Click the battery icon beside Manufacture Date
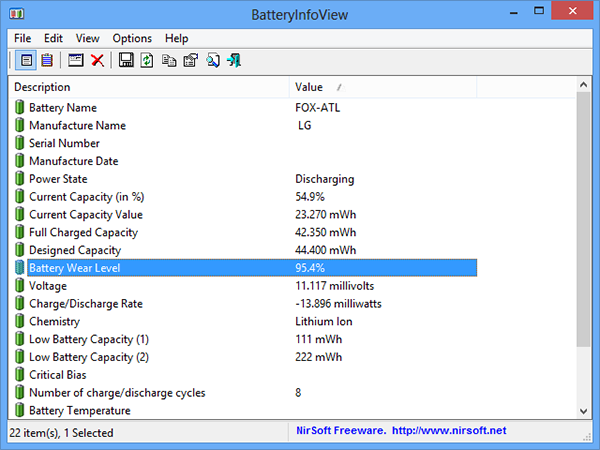Image resolution: width=600 pixels, height=450 pixels. pos(20,161)
